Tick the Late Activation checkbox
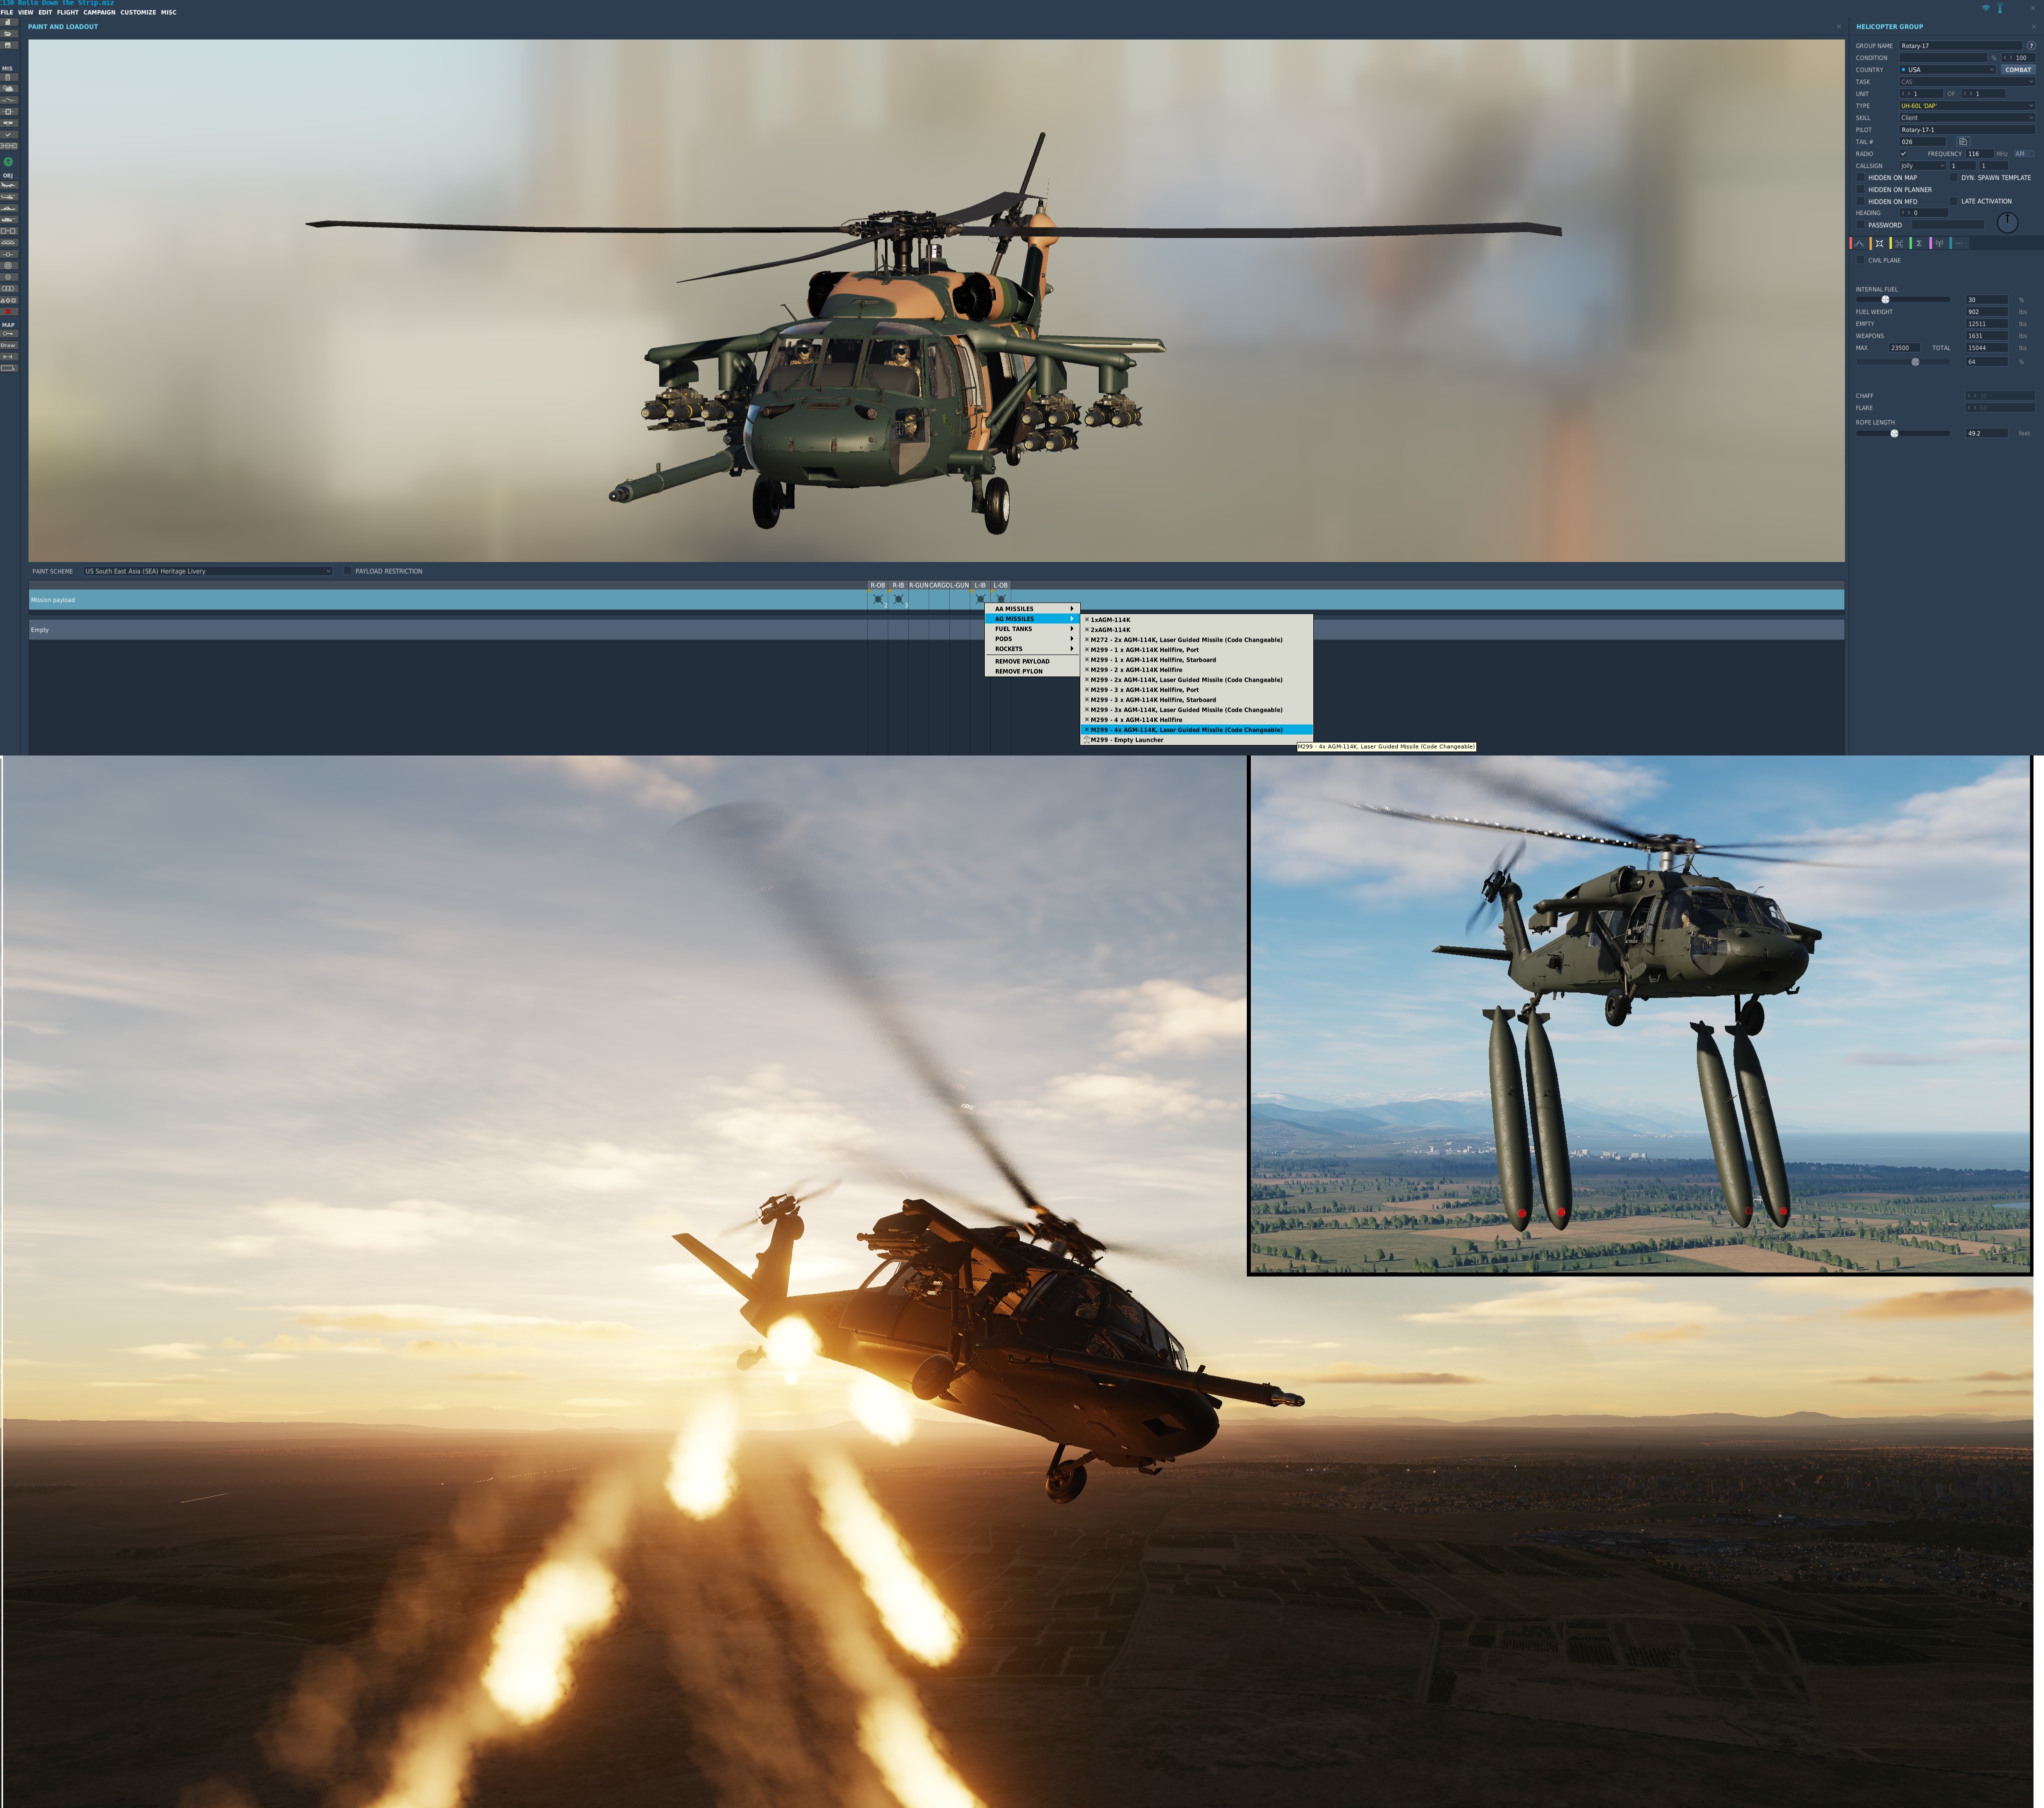The height and width of the screenshot is (1808, 2044). coord(1953,201)
